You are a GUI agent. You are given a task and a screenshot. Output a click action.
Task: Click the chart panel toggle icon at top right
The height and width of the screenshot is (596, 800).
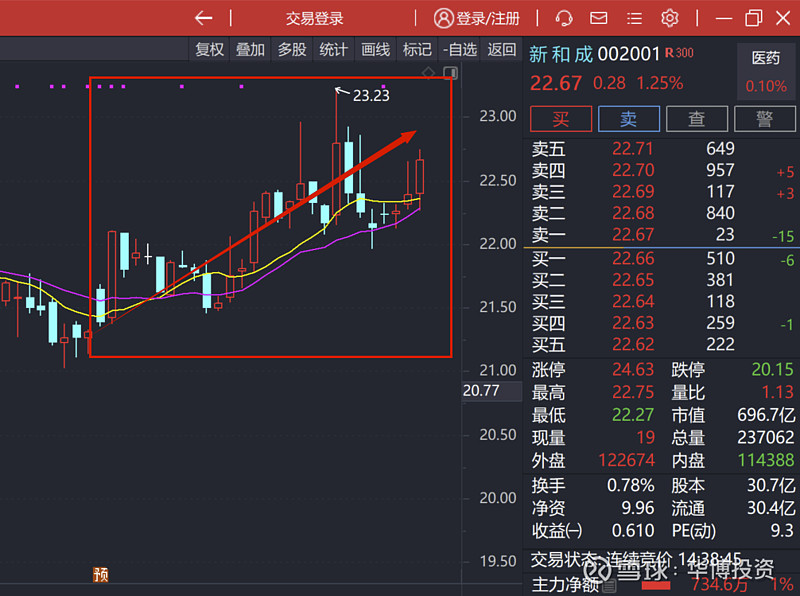451,73
